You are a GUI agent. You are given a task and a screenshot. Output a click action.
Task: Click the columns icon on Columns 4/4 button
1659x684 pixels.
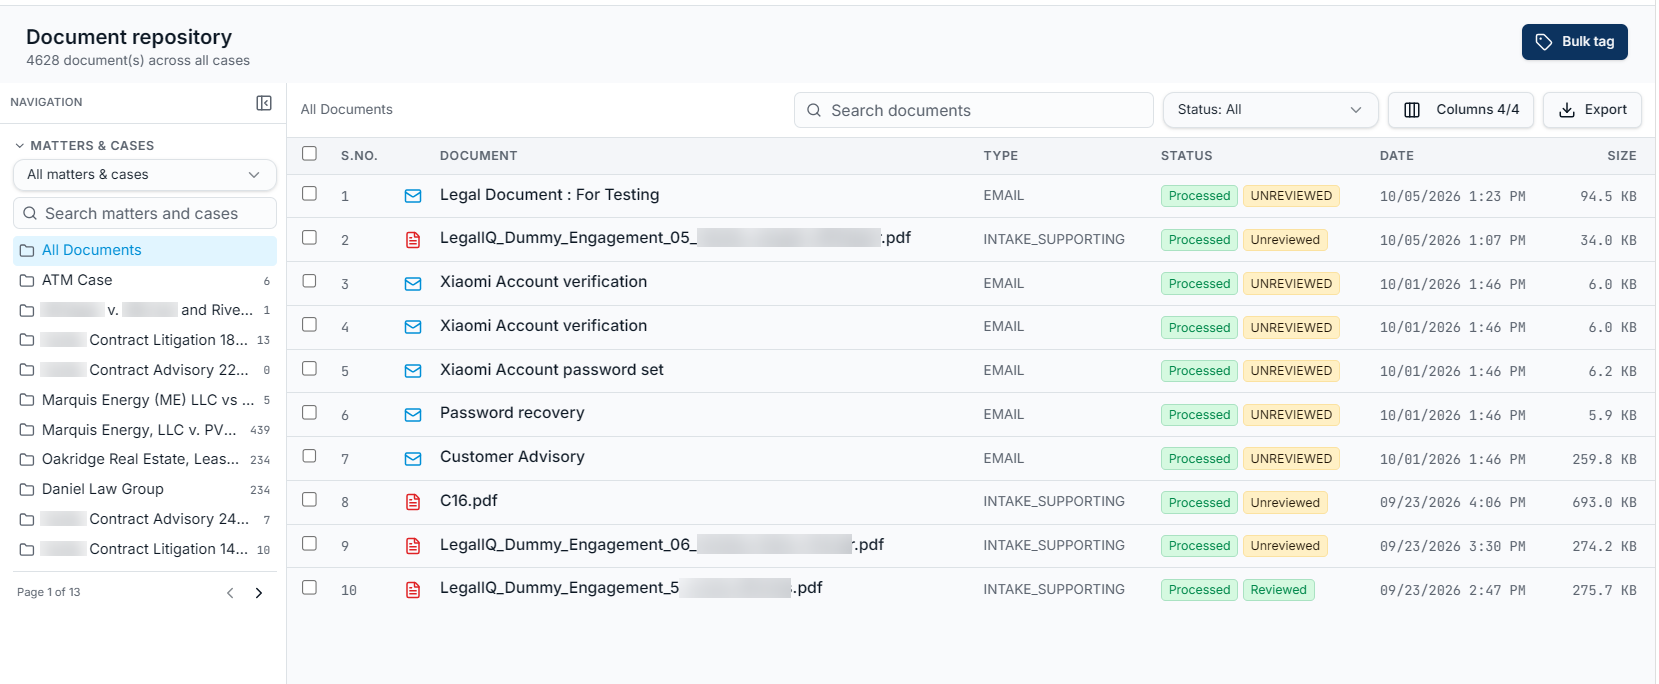1412,110
